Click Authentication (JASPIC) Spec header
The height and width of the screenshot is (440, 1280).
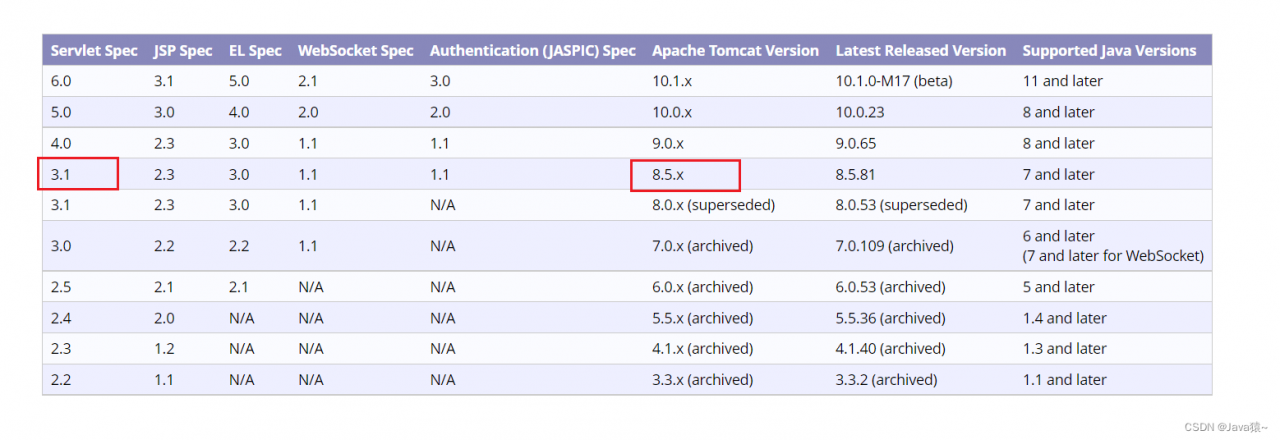pos(532,50)
